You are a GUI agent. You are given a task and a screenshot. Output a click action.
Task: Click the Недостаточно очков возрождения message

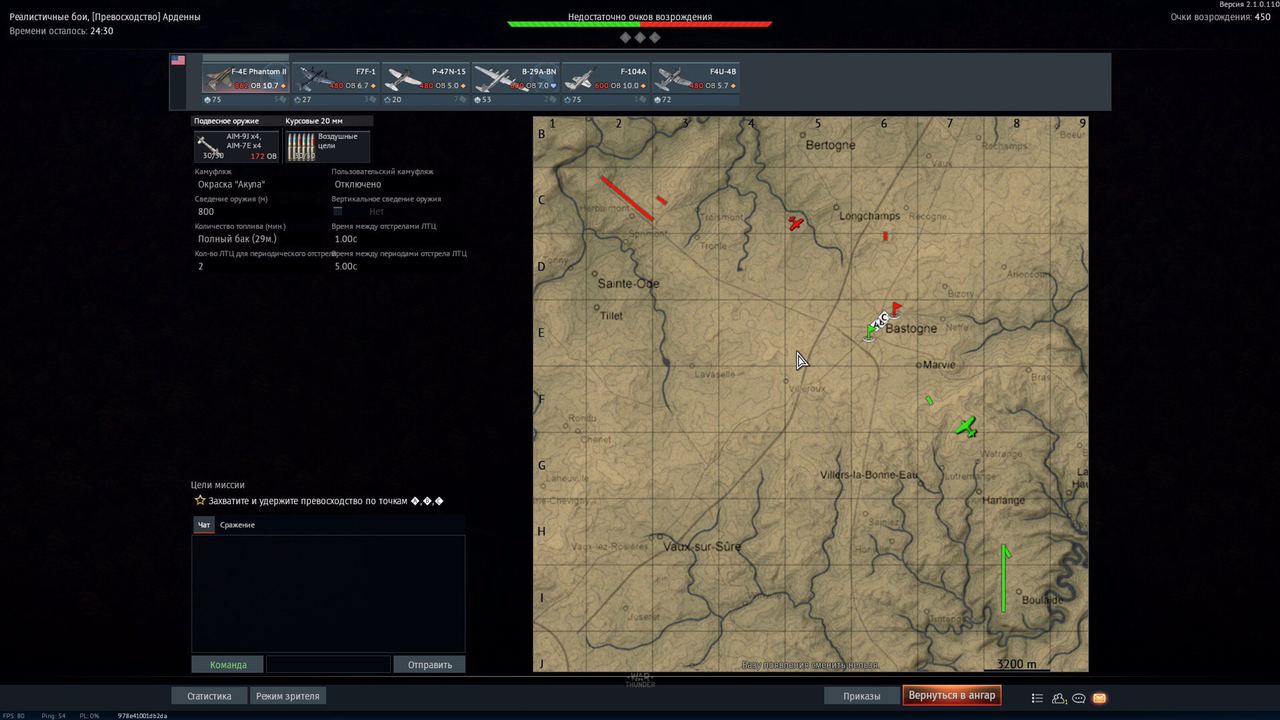(640, 16)
